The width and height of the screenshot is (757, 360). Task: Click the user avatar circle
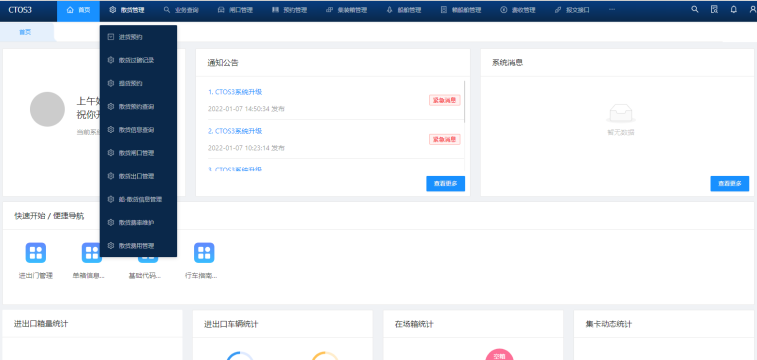pos(47,109)
